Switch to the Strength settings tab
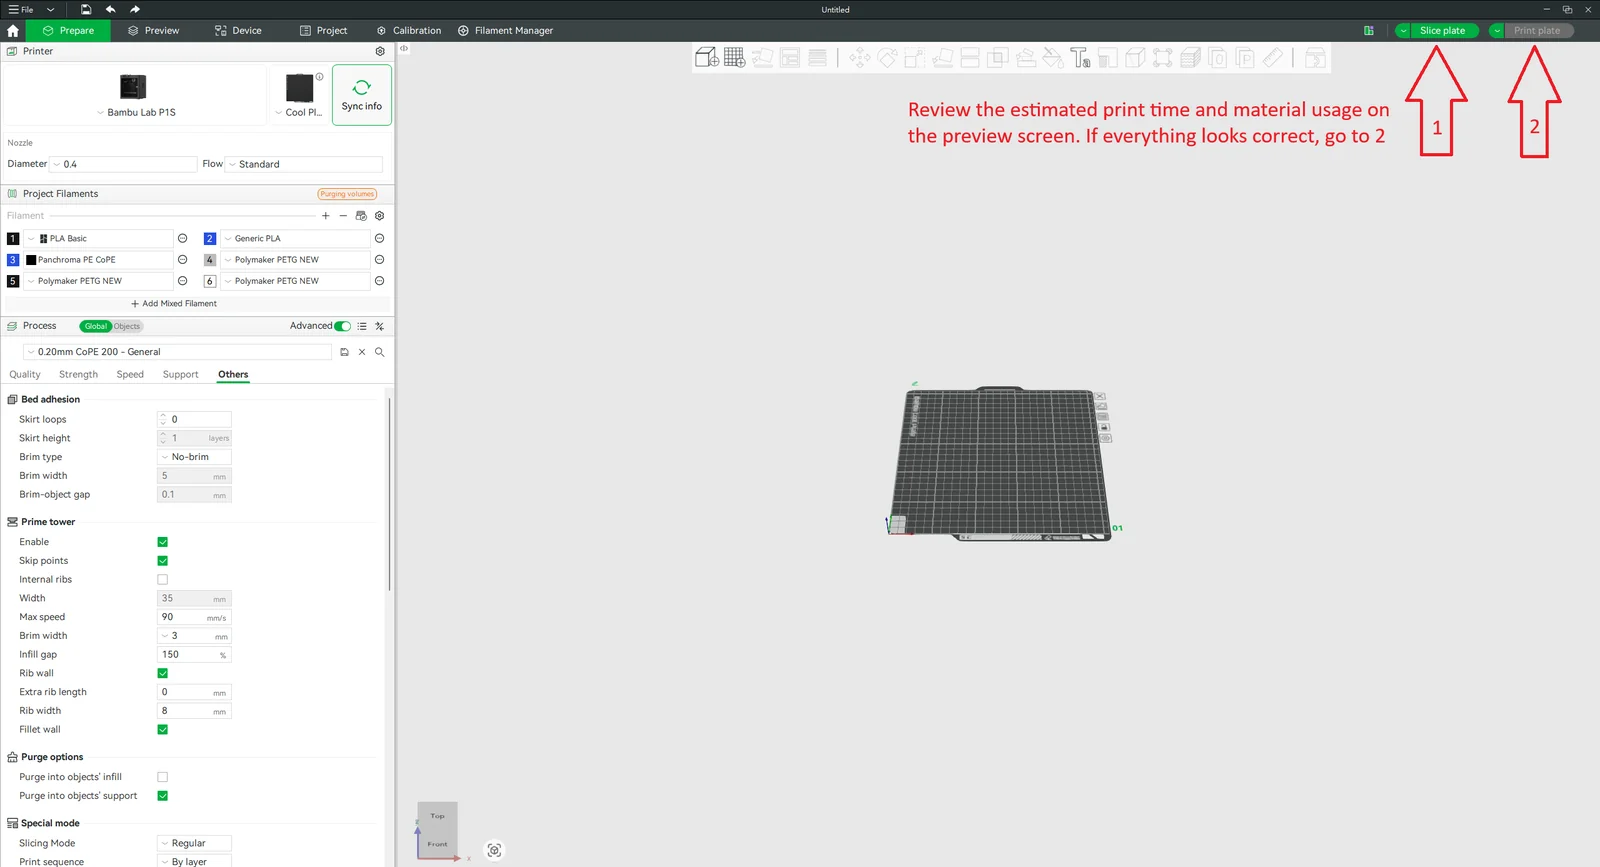 pos(78,375)
